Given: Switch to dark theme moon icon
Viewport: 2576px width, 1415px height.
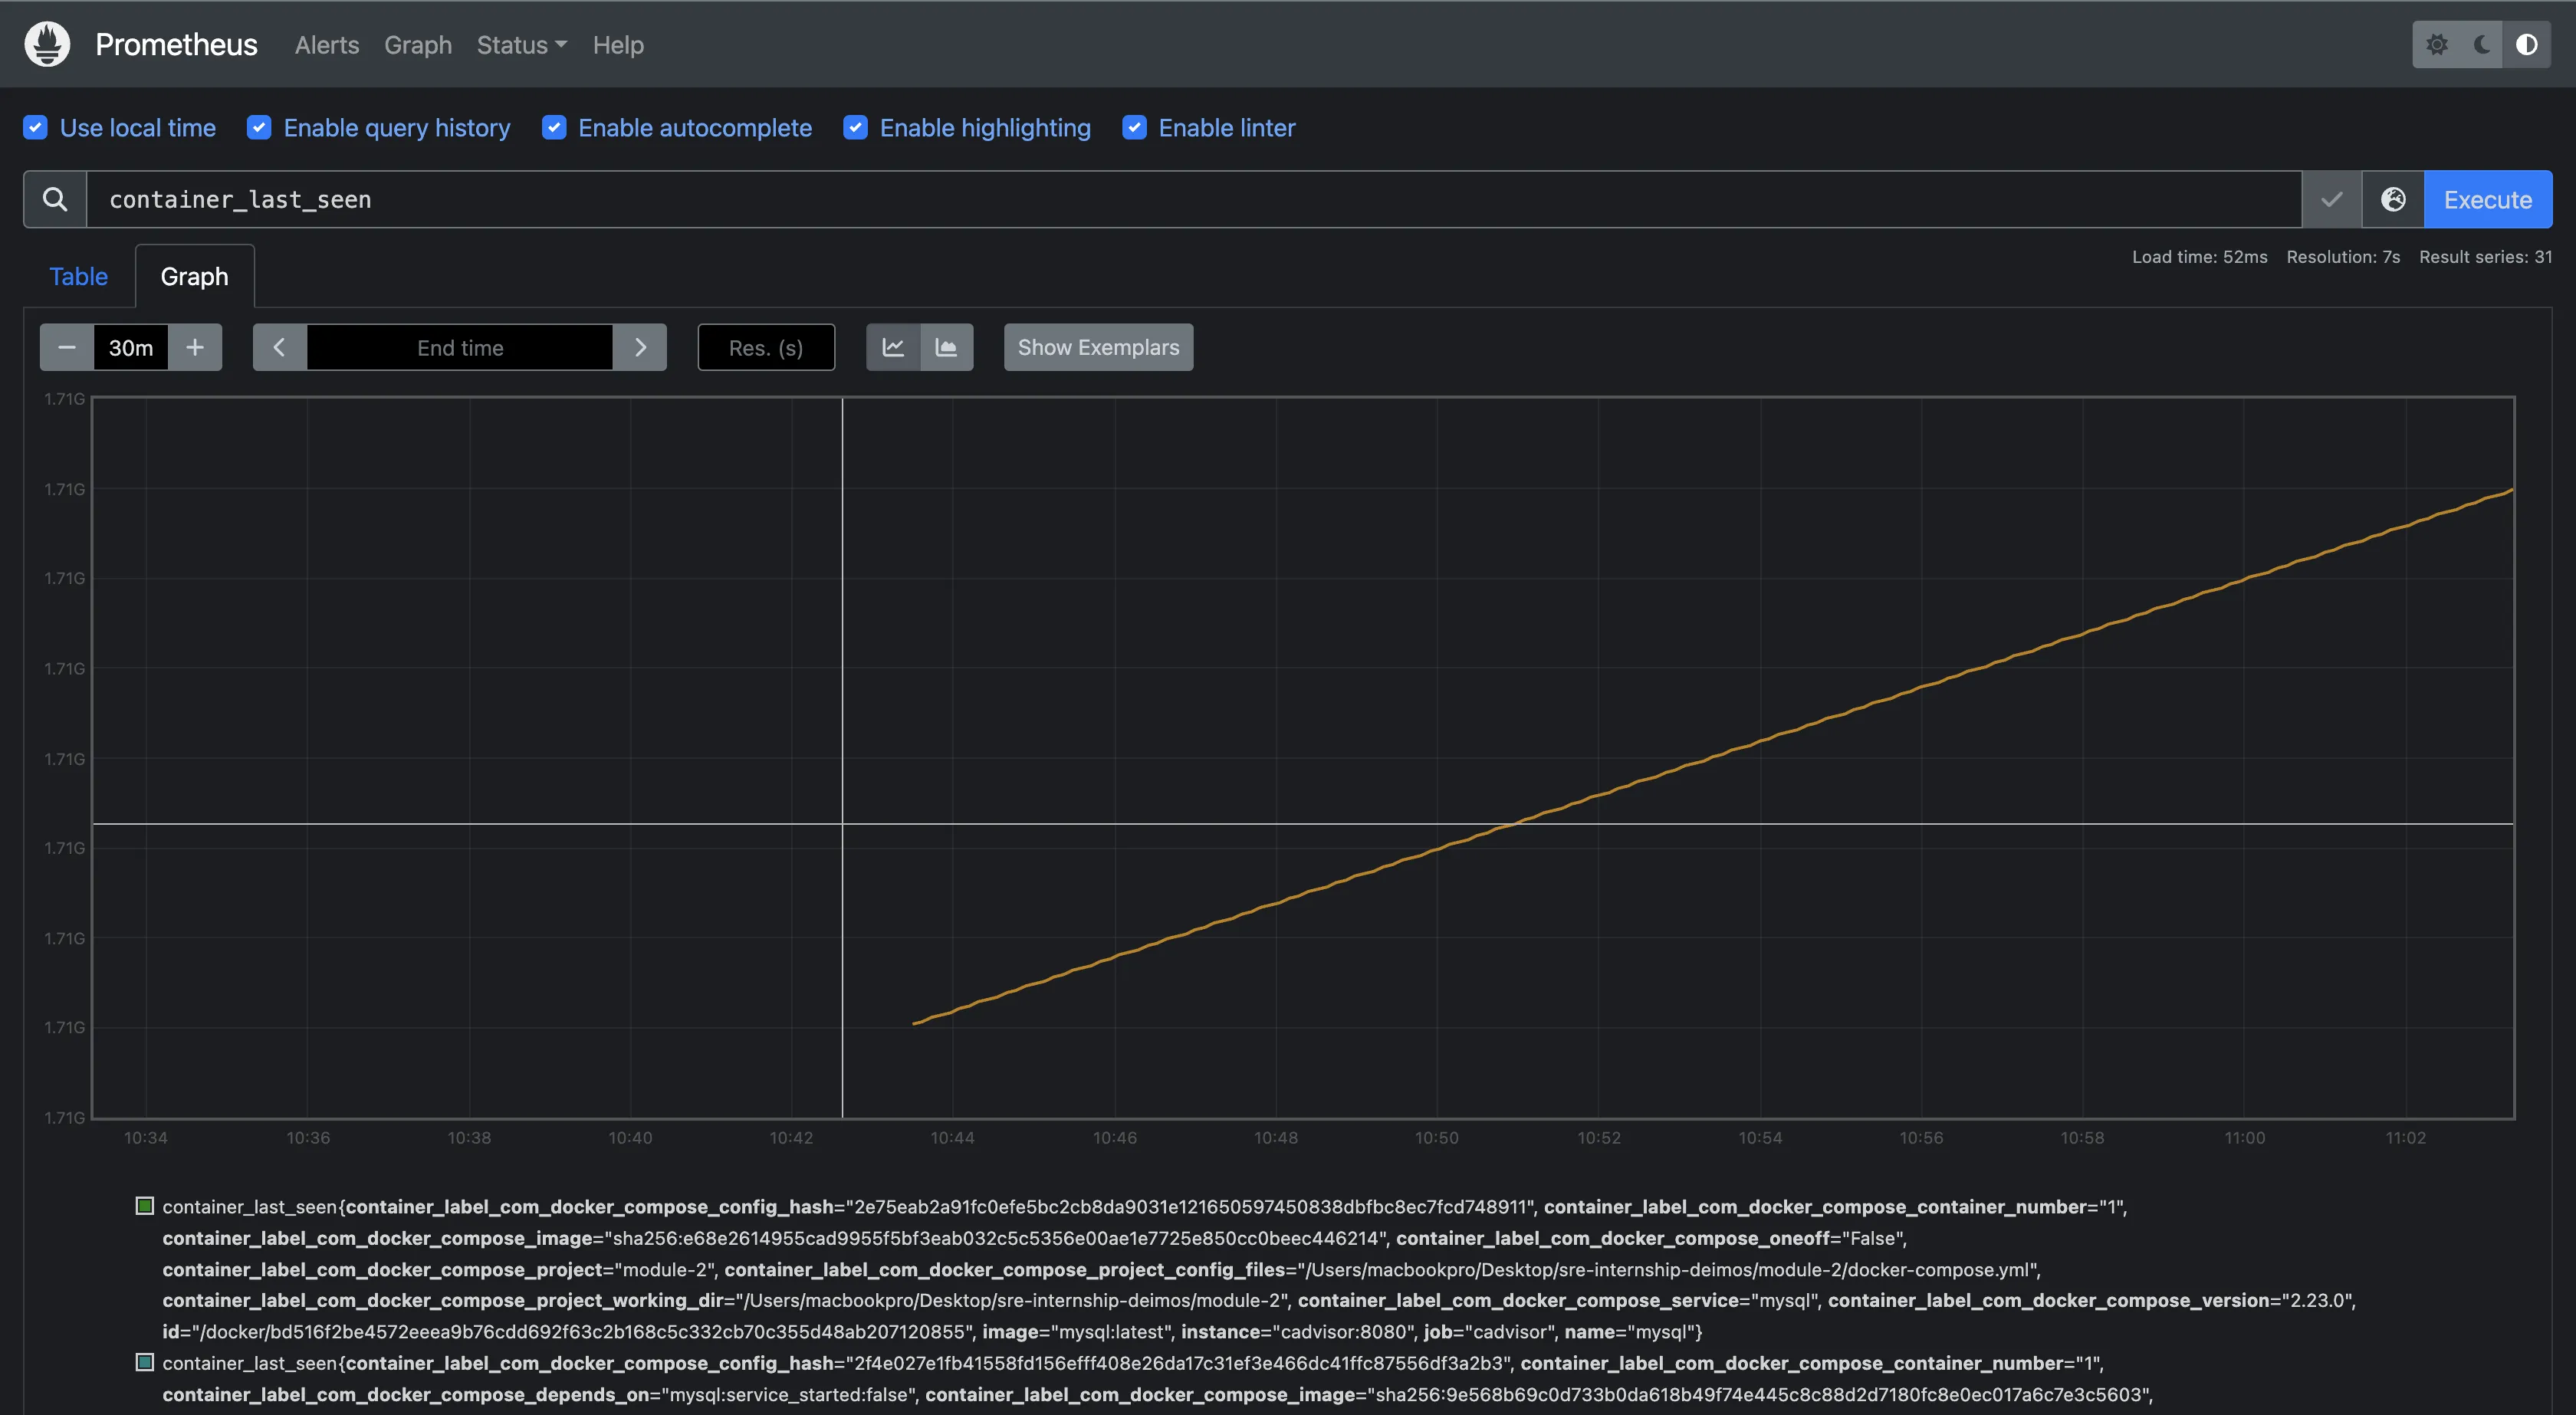Looking at the screenshot, I should click(x=2482, y=45).
